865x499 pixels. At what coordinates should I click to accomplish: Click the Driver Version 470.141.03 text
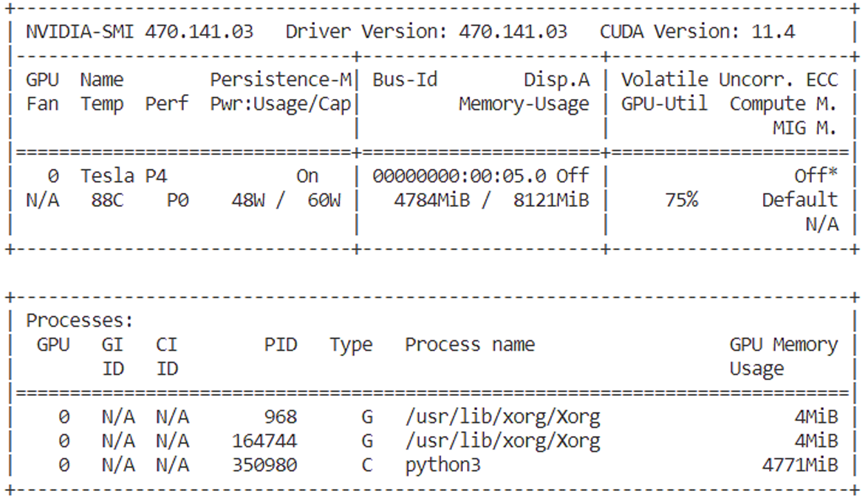coord(426,31)
